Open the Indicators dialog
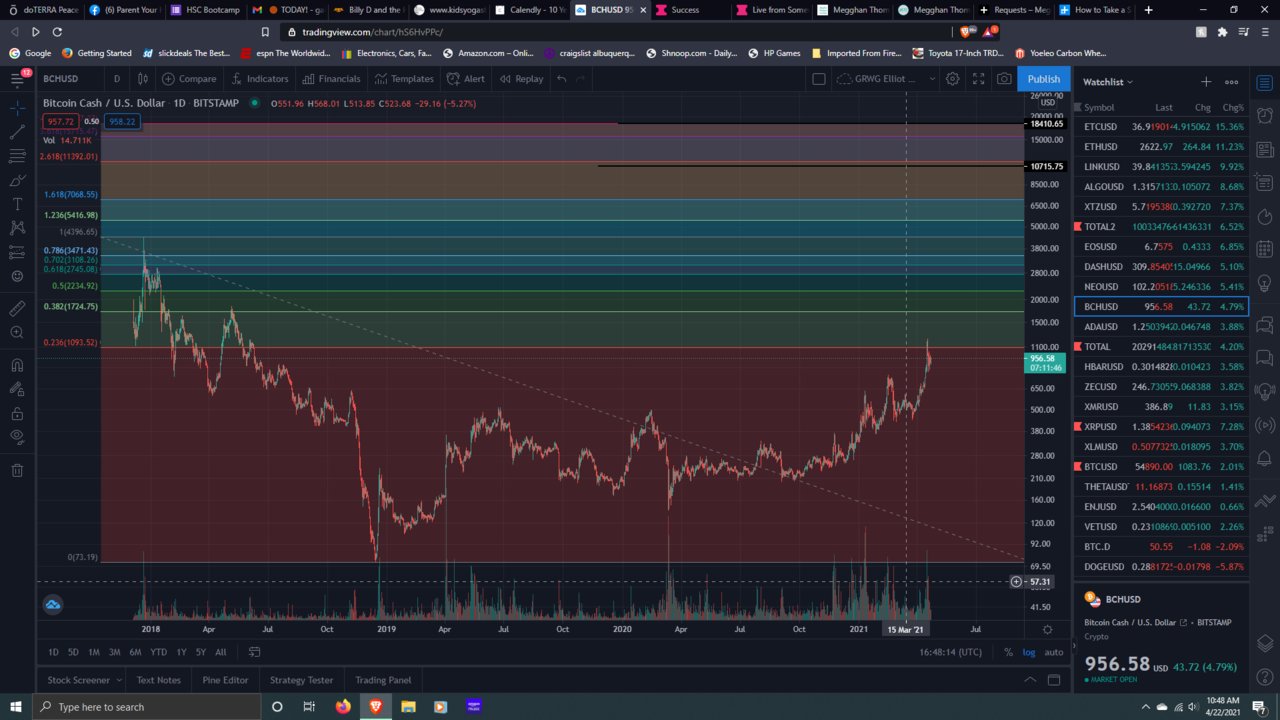The image size is (1280, 720). point(259,79)
